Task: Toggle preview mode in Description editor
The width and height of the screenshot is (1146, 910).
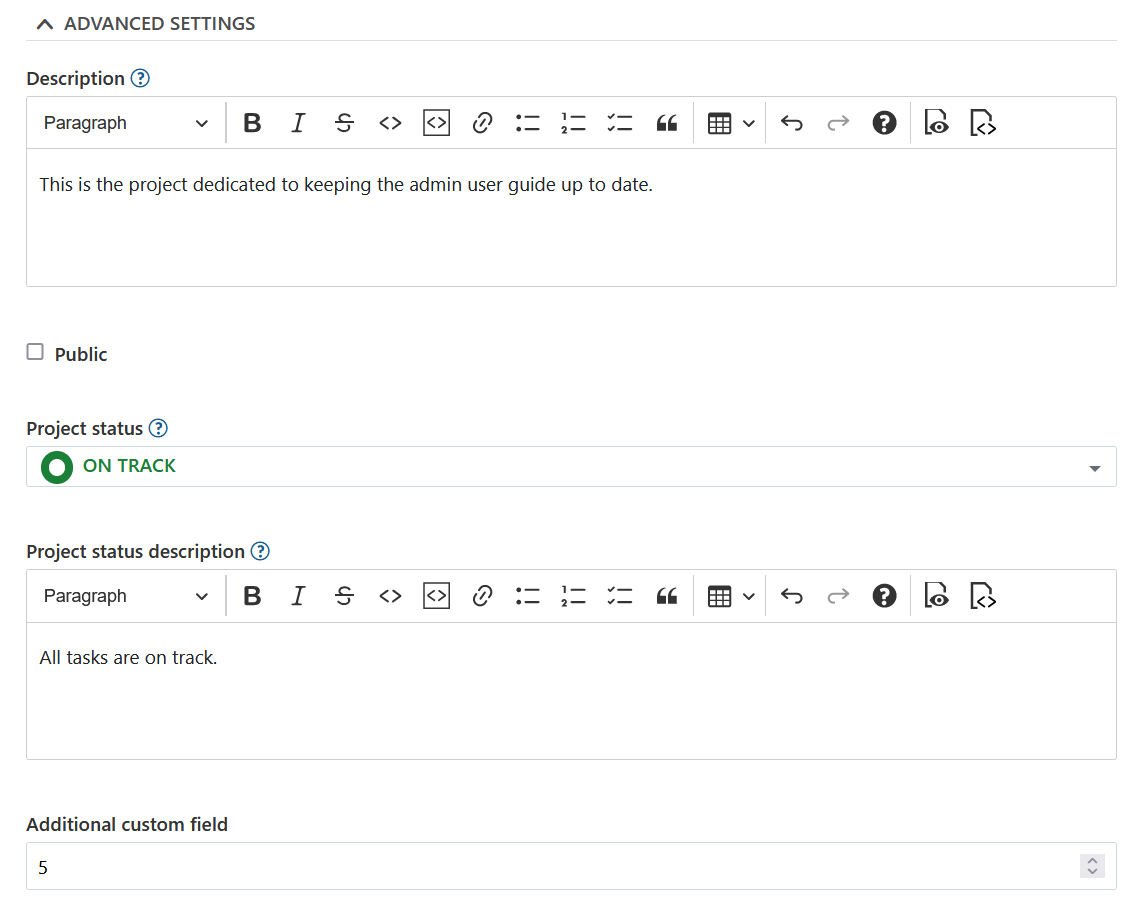Action: [936, 123]
